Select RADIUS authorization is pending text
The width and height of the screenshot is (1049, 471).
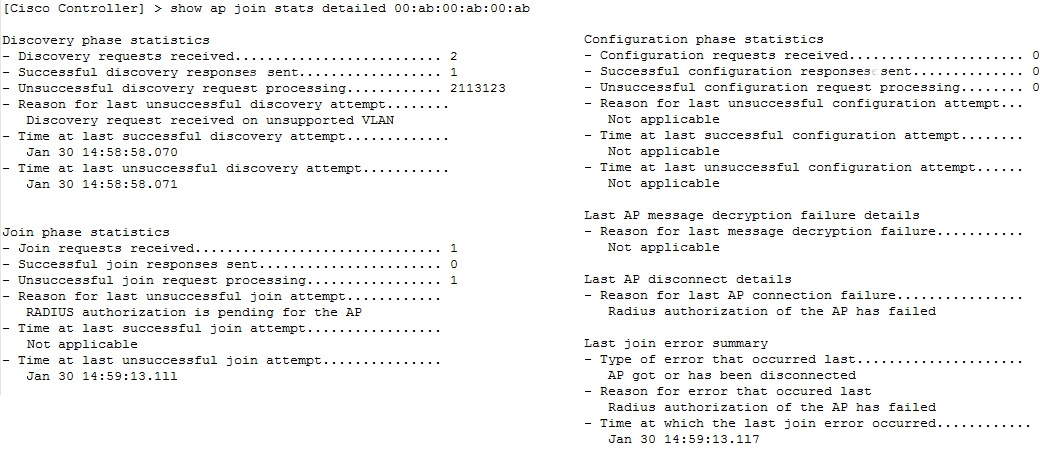pos(194,312)
